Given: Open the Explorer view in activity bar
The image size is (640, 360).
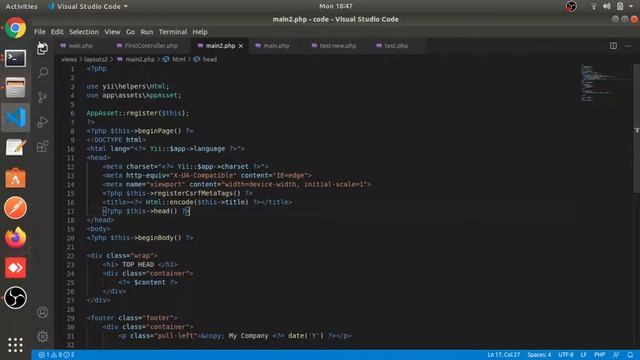Looking at the screenshot, I should tap(42, 49).
